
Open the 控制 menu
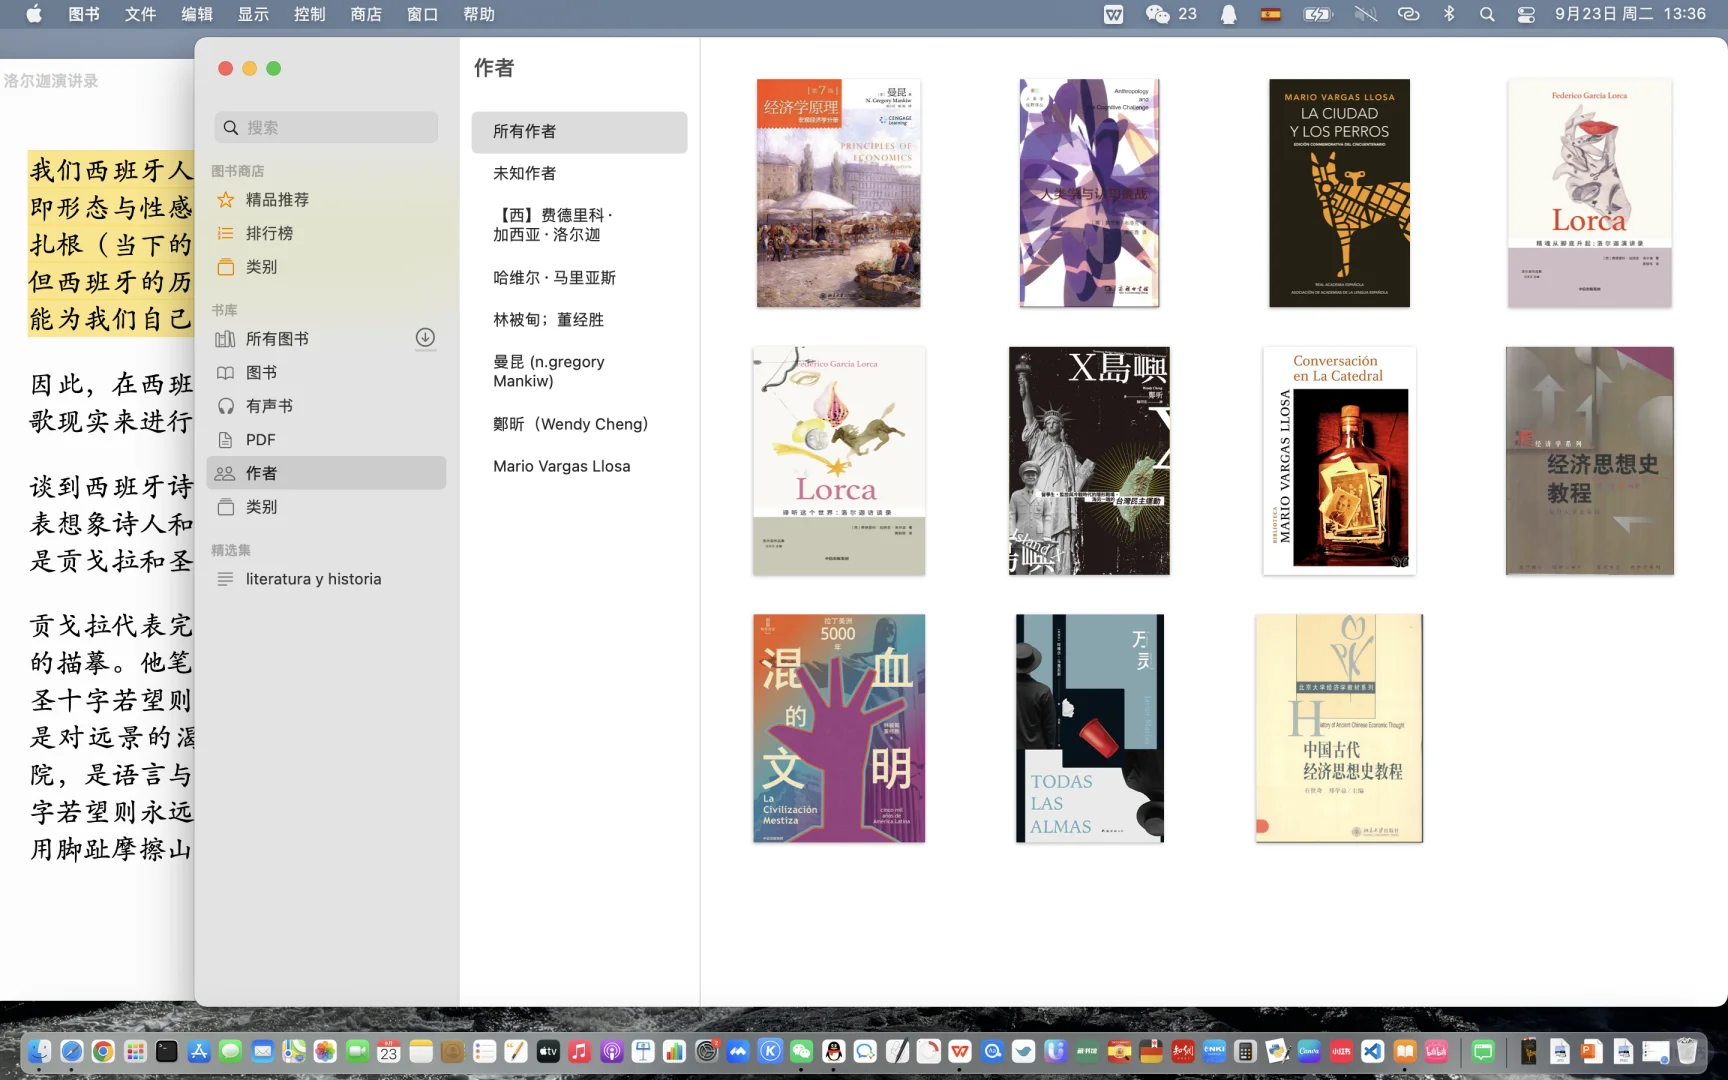(x=310, y=14)
